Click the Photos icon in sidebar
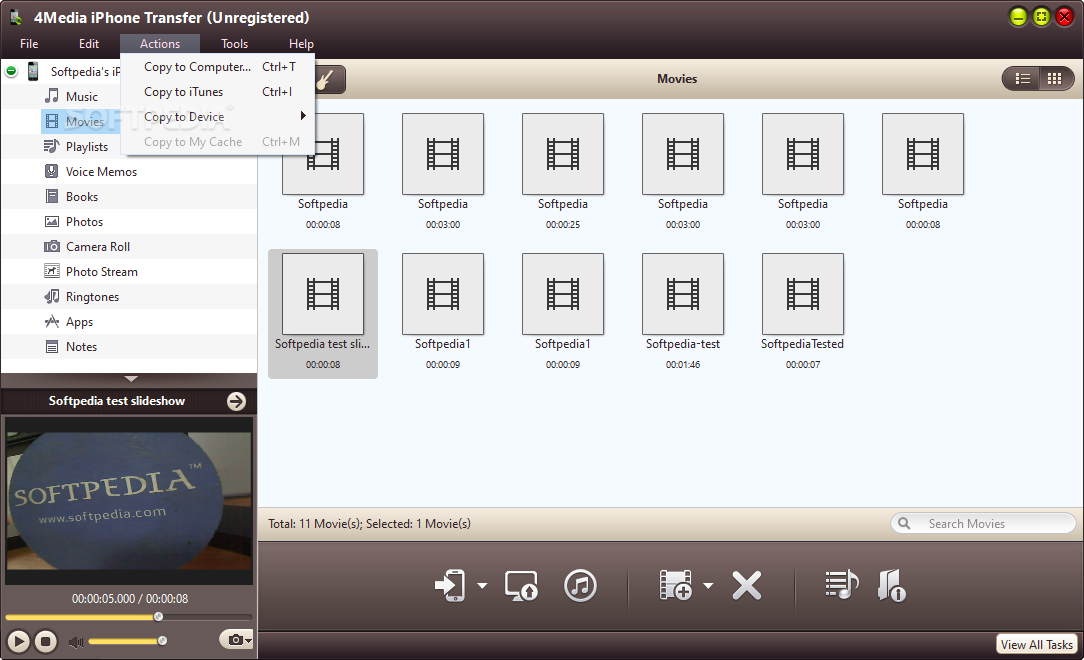The height and width of the screenshot is (660, 1084). coord(52,222)
